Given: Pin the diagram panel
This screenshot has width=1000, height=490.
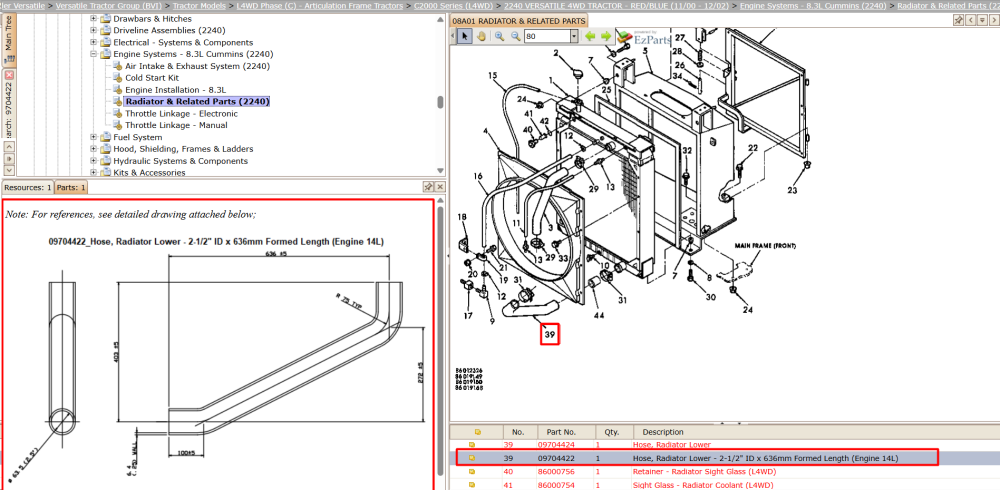Looking at the screenshot, I should pyautogui.click(x=959, y=20).
